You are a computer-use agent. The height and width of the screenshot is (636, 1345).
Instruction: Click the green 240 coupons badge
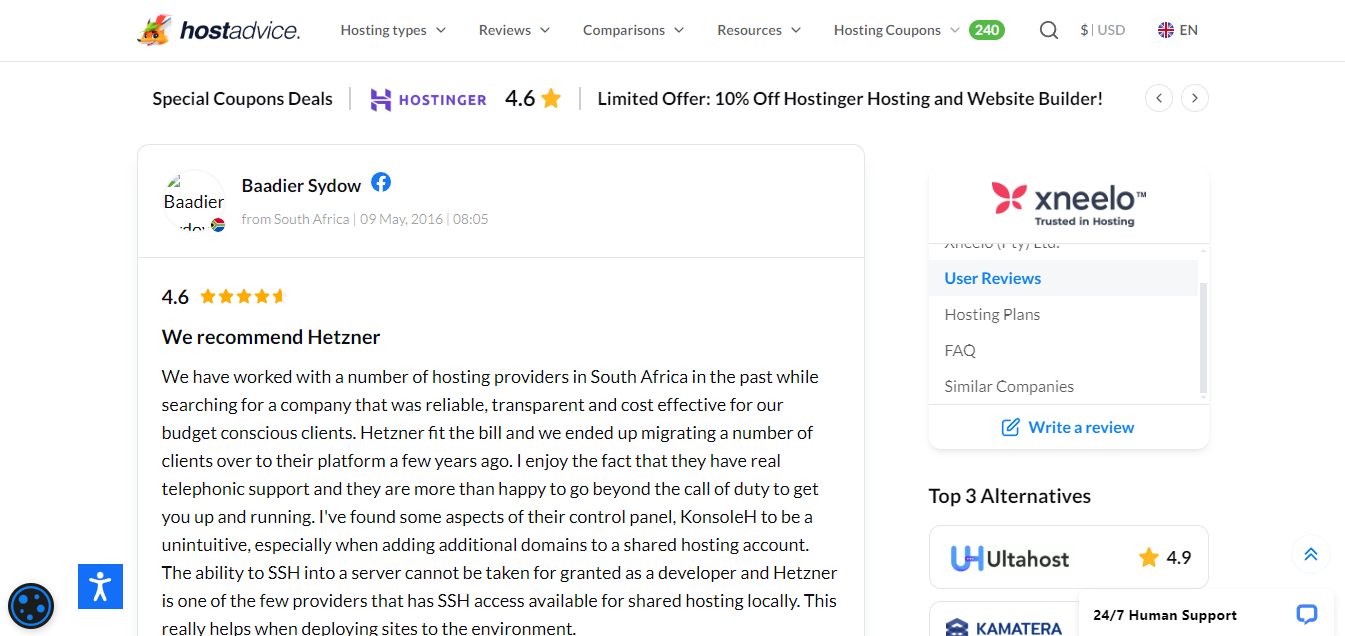[987, 30]
